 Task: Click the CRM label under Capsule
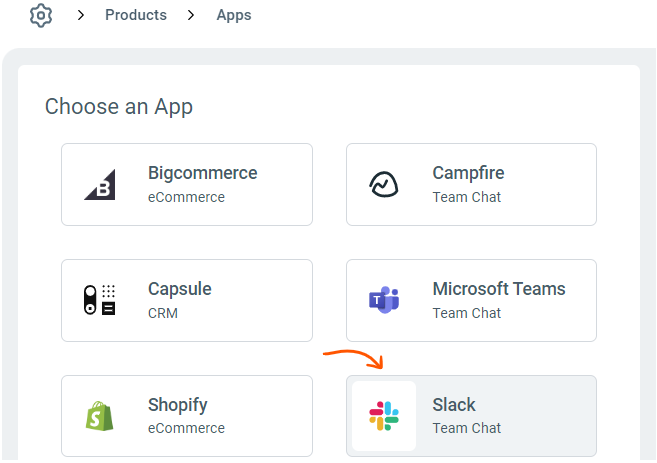pyautogui.click(x=162, y=313)
